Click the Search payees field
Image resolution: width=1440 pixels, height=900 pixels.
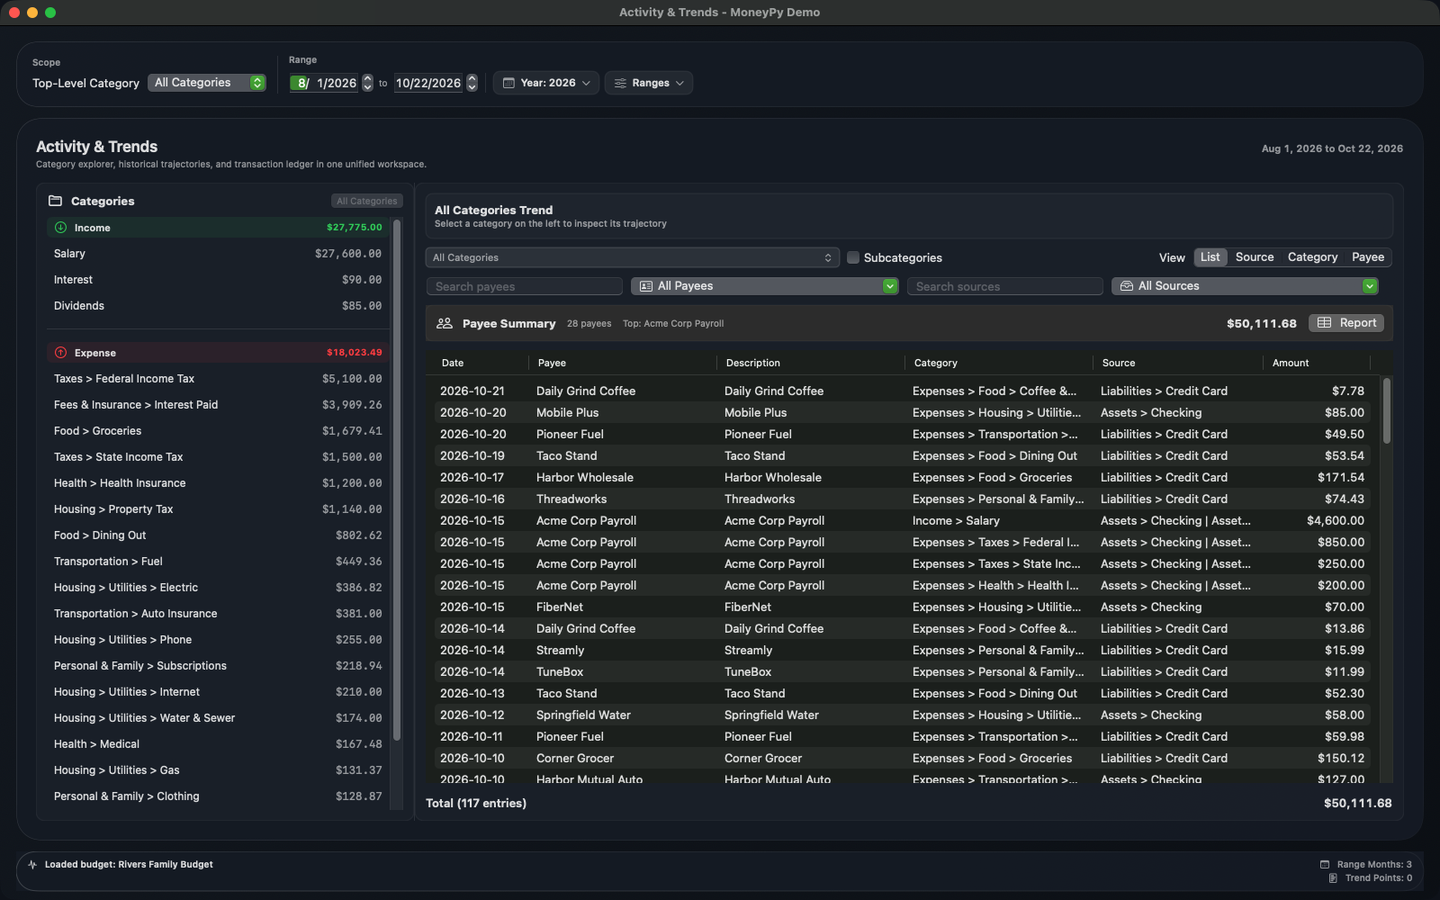coord(525,286)
